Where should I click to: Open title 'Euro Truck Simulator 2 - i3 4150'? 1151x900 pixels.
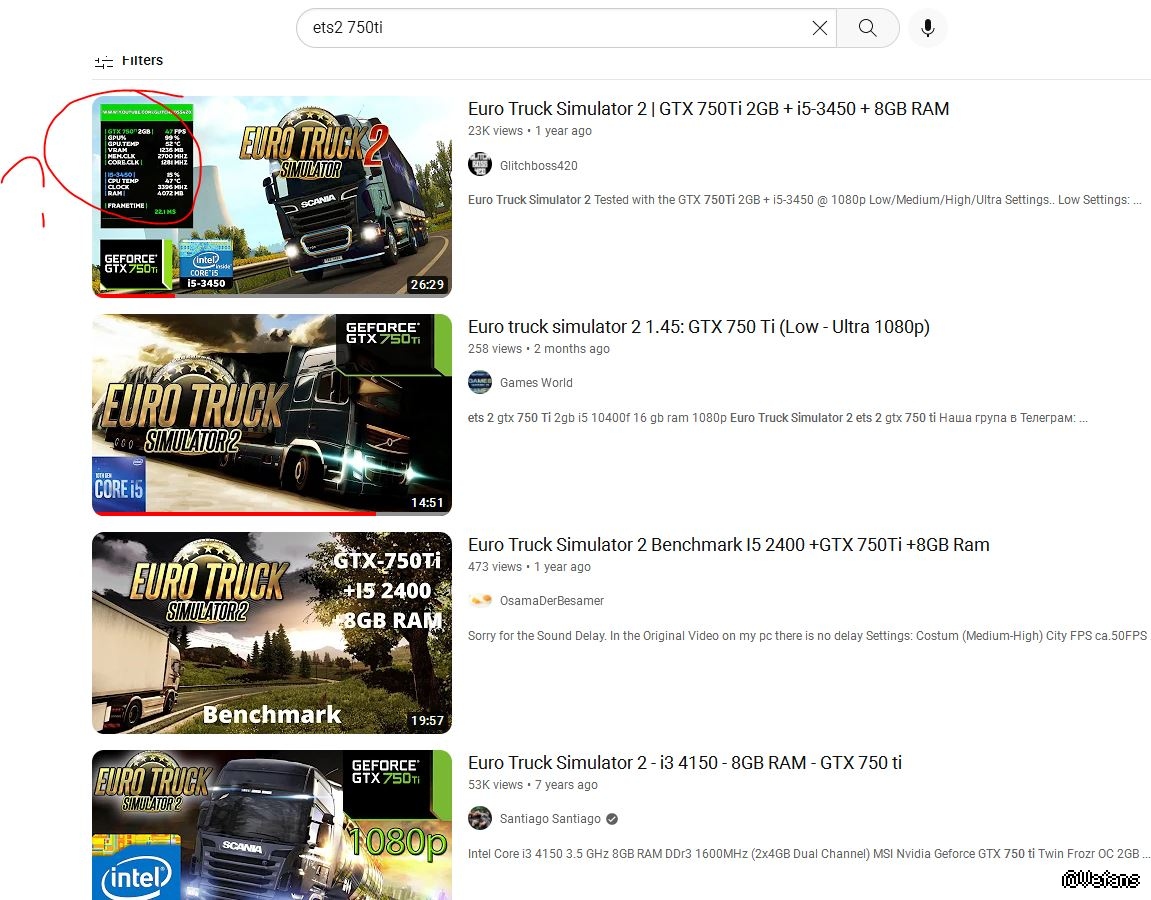coord(685,763)
